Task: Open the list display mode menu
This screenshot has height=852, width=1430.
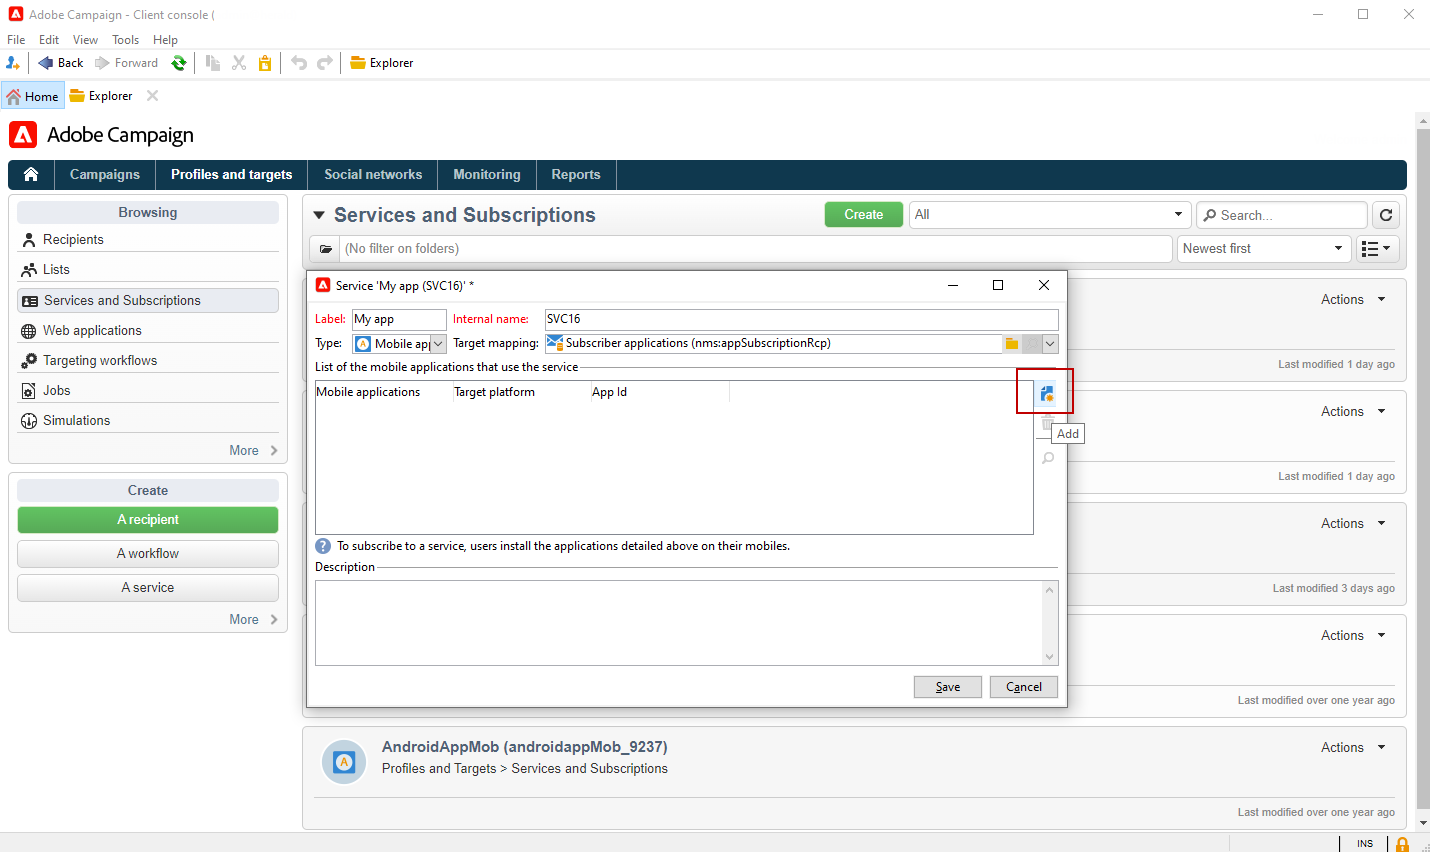Action: (x=1377, y=249)
